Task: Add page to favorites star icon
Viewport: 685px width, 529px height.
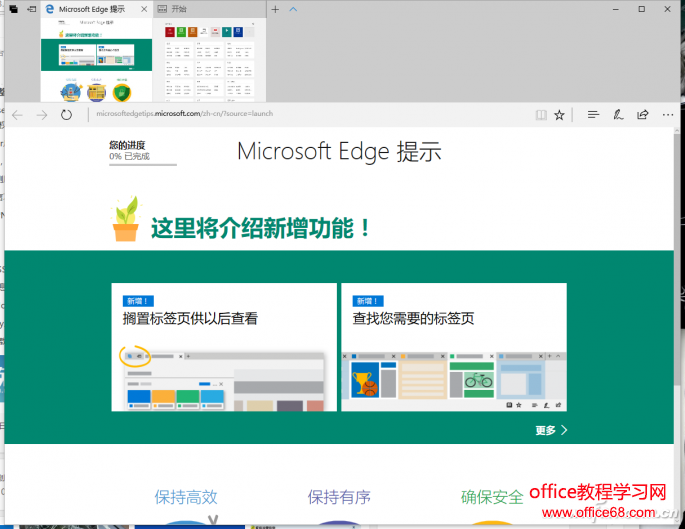Action: (559, 115)
